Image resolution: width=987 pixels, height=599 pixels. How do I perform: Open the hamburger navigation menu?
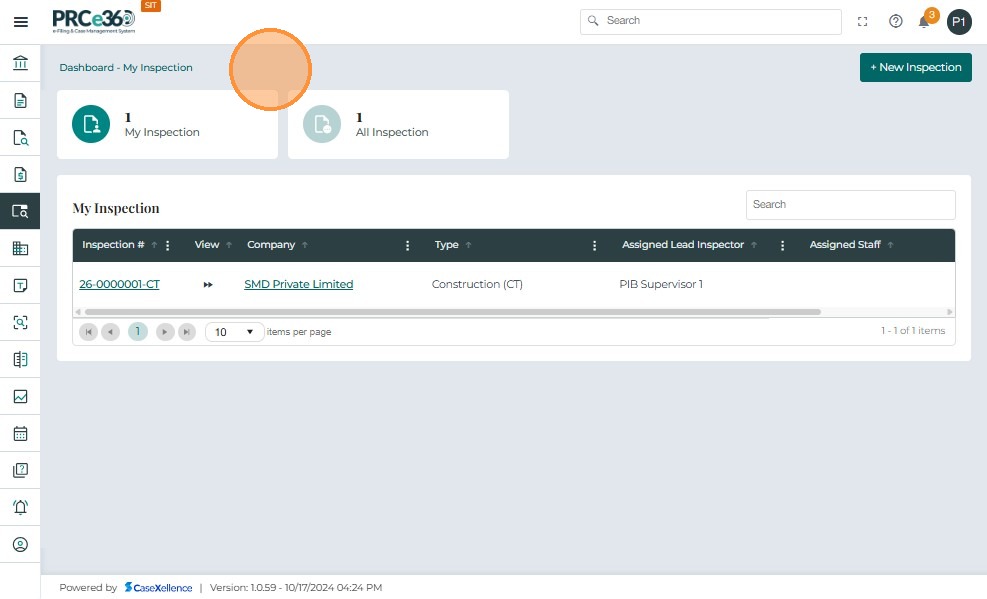[20, 22]
